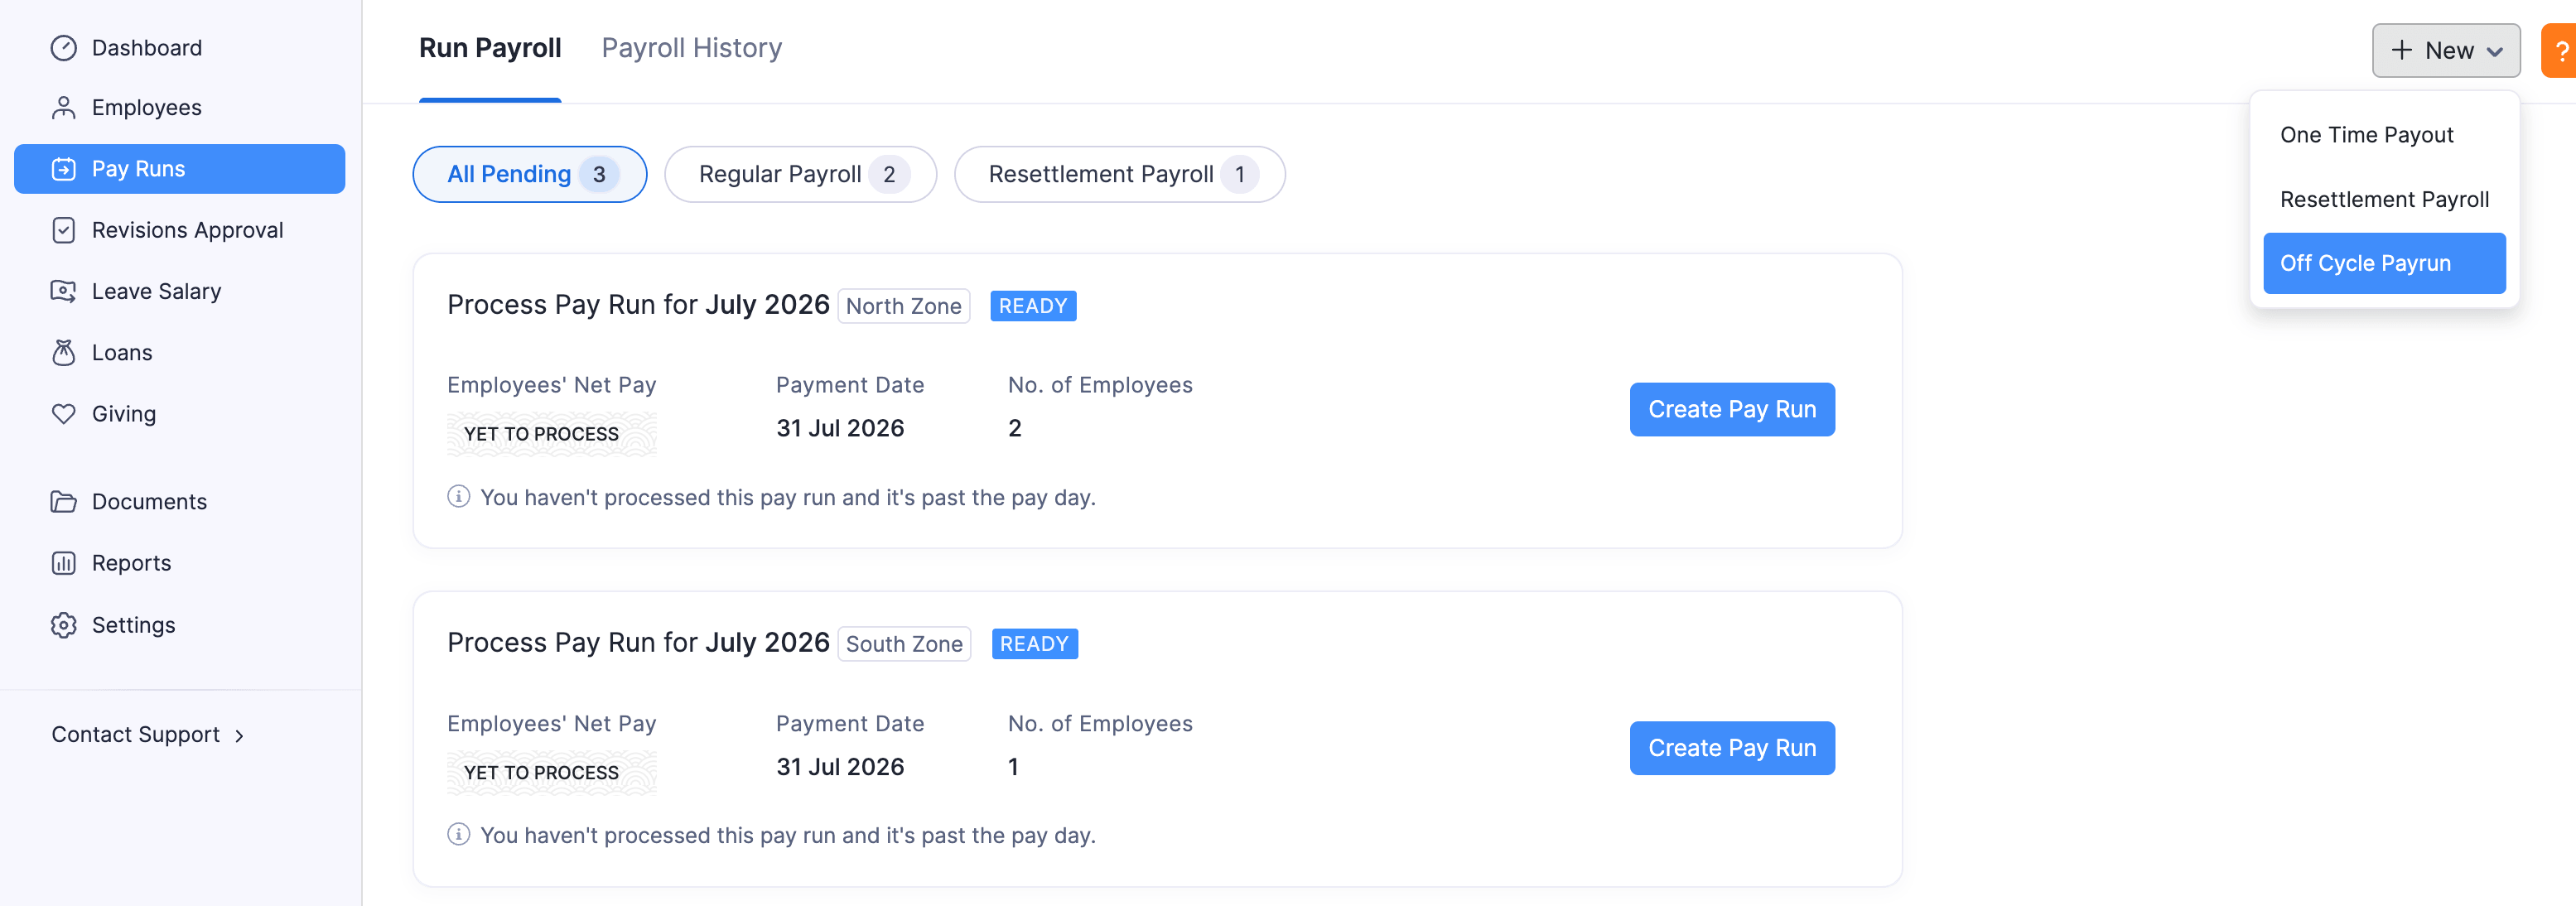Click the Loans money bag icon
Viewport: 2576px width, 906px height.
63,353
